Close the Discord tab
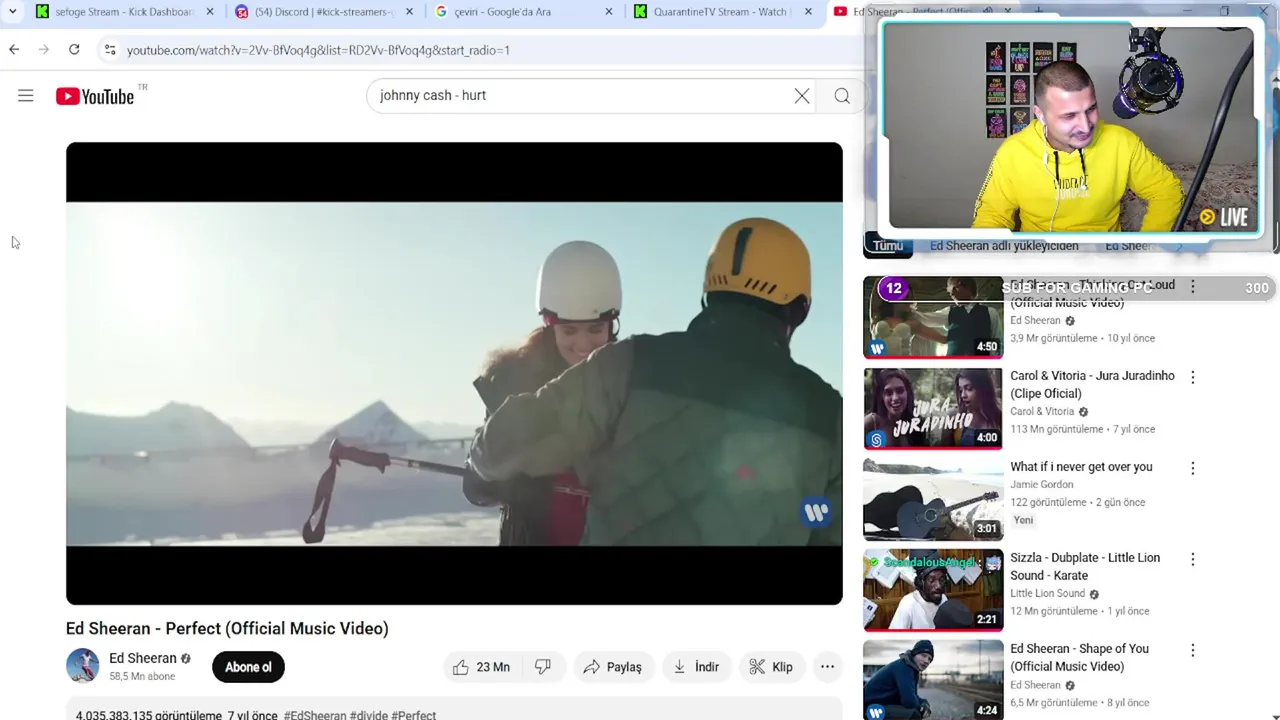The height and width of the screenshot is (720, 1280). tap(410, 12)
